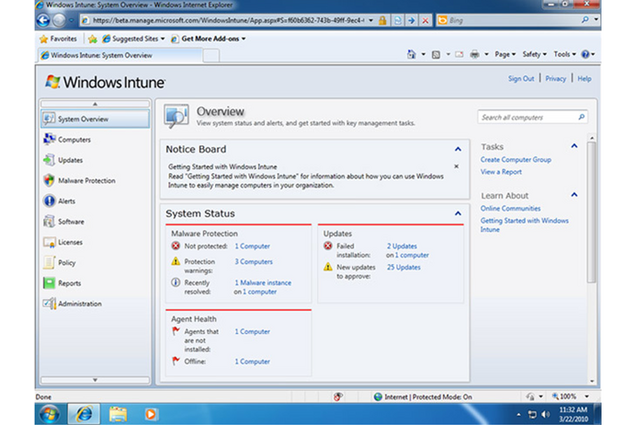Viewport: 640px width, 426px height.
Task: Click the 25 Updates link
Action: 403,267
